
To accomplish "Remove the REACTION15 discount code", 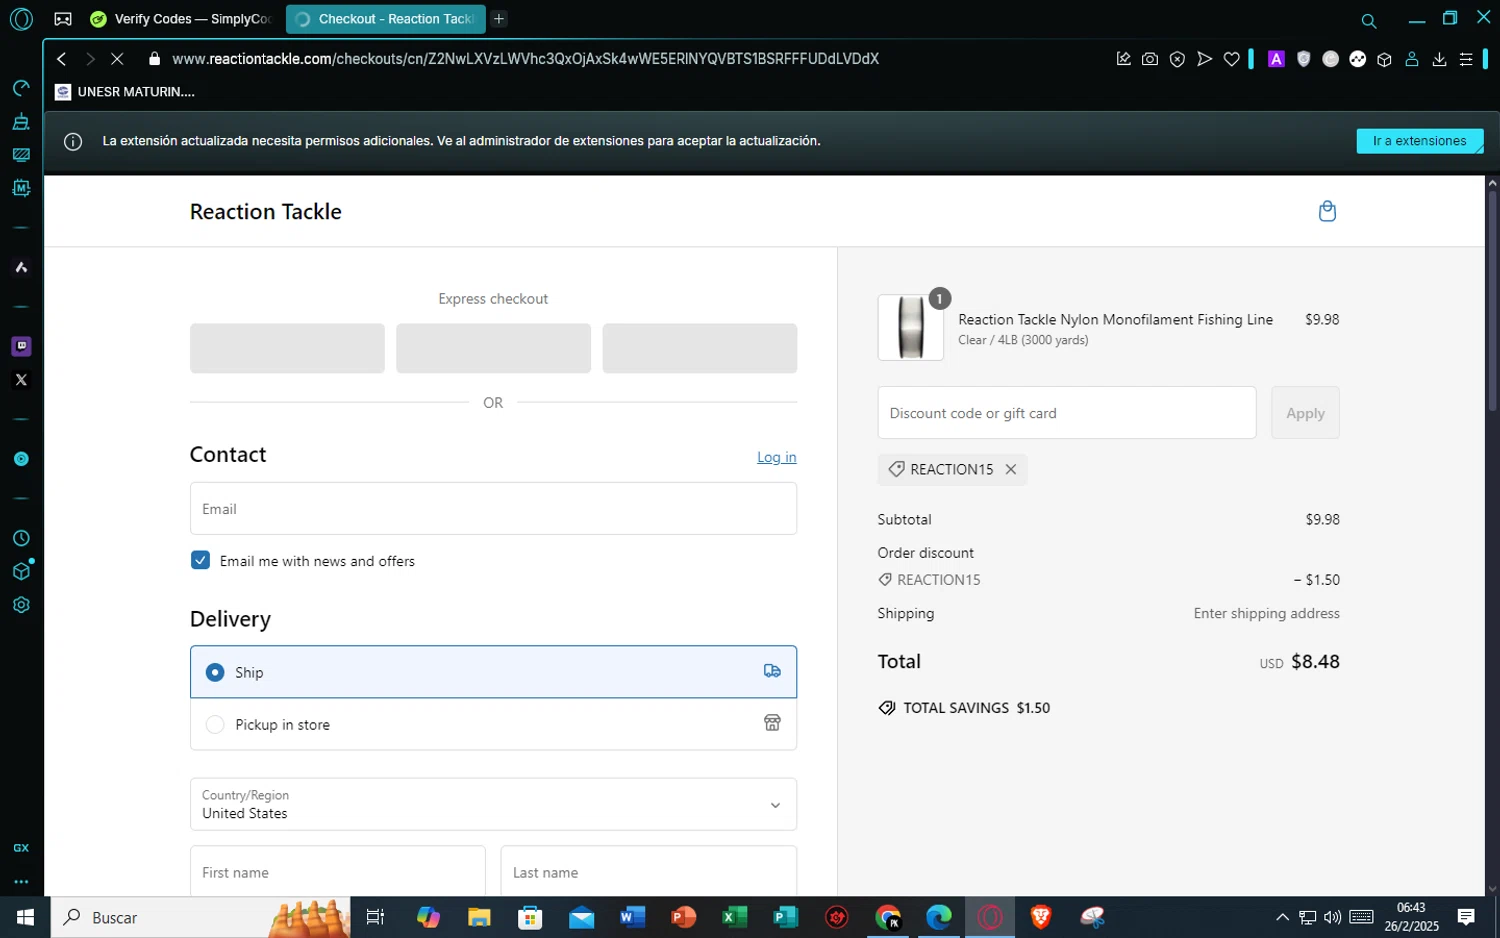I will pos(1011,469).
